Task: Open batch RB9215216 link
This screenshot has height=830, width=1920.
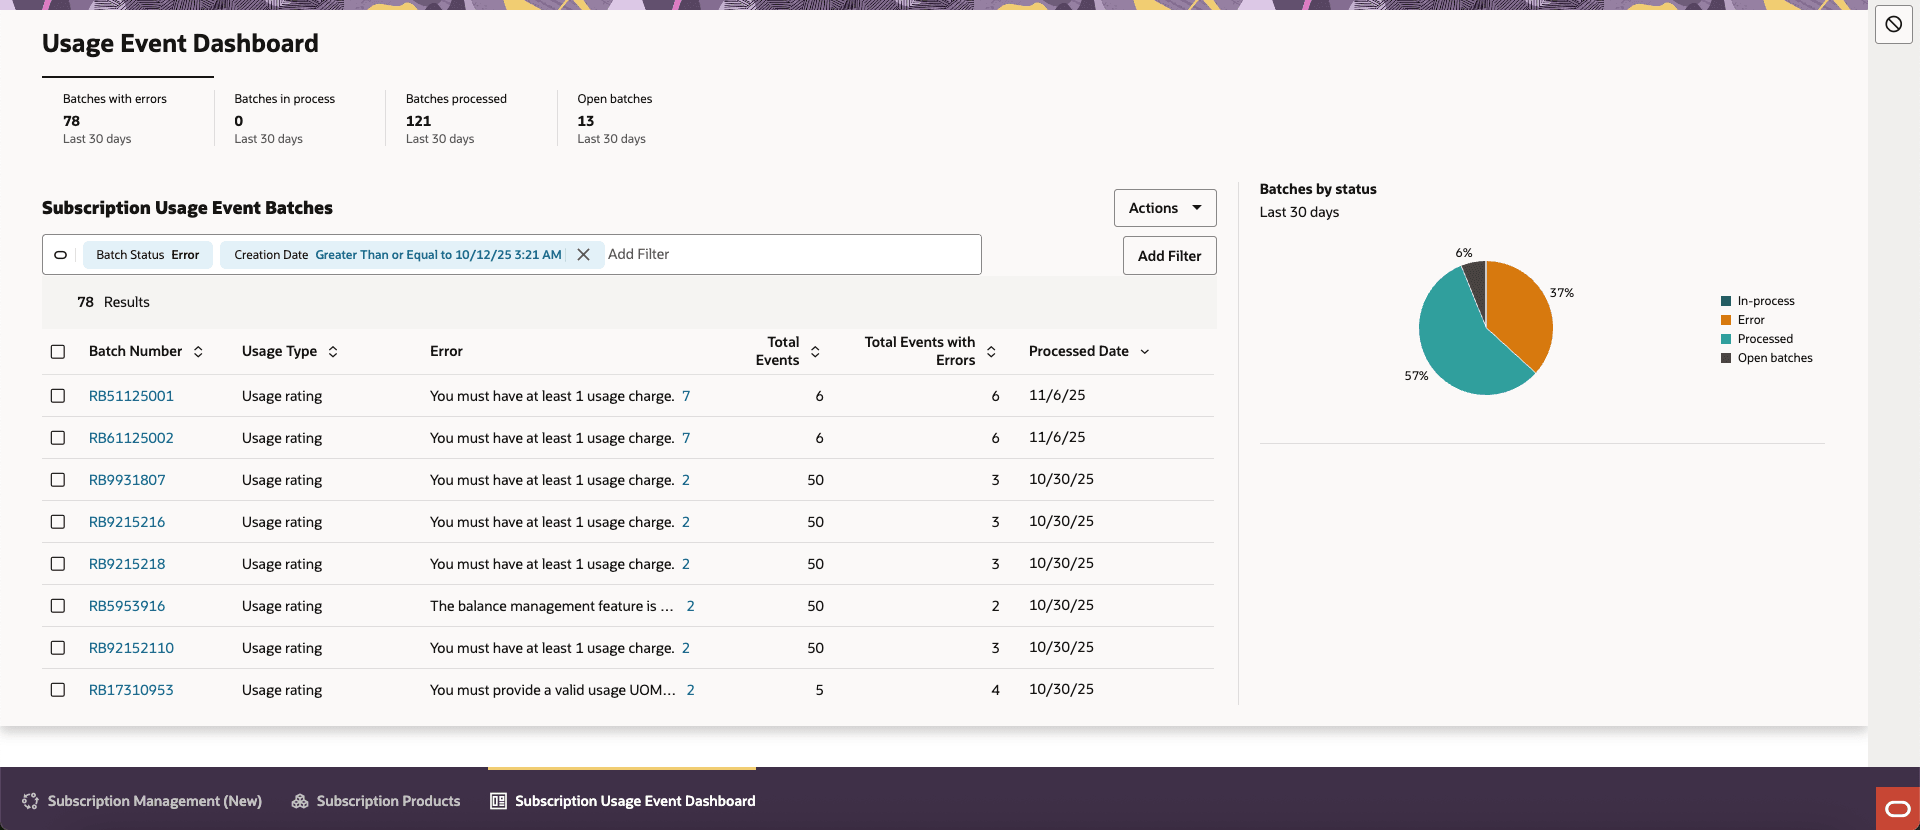Action: (x=127, y=522)
